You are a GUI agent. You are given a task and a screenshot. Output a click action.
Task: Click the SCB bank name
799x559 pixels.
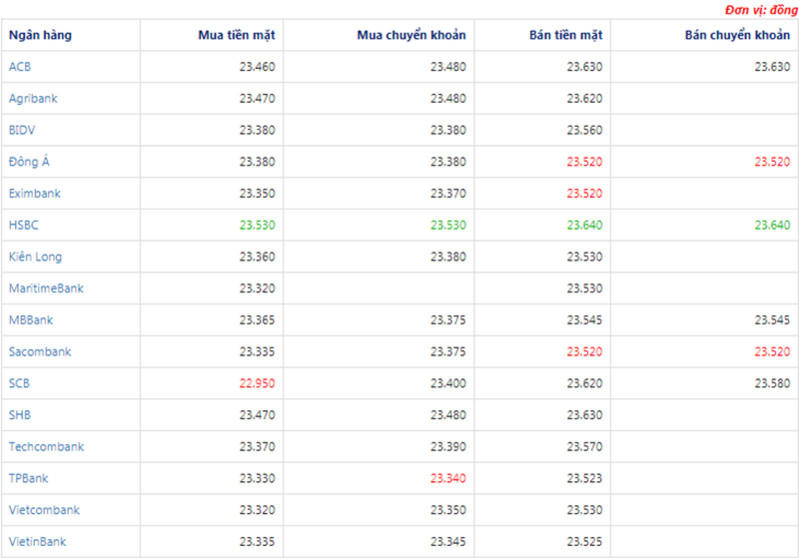tap(20, 383)
